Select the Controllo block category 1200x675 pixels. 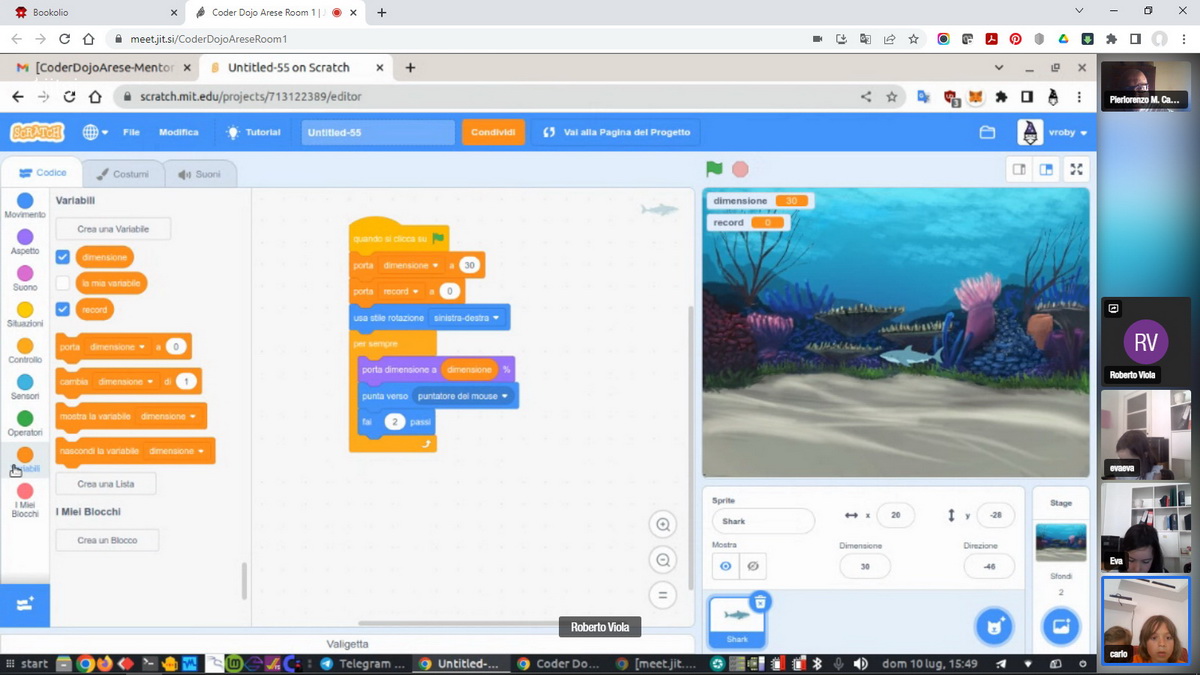[25, 351]
